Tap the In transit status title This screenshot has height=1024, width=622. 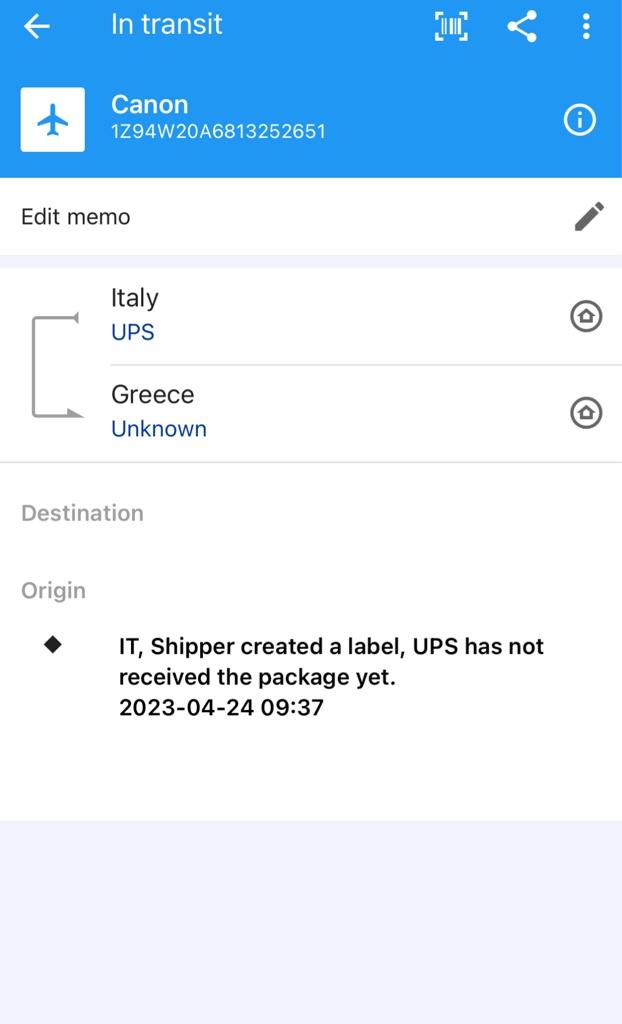[167, 25]
